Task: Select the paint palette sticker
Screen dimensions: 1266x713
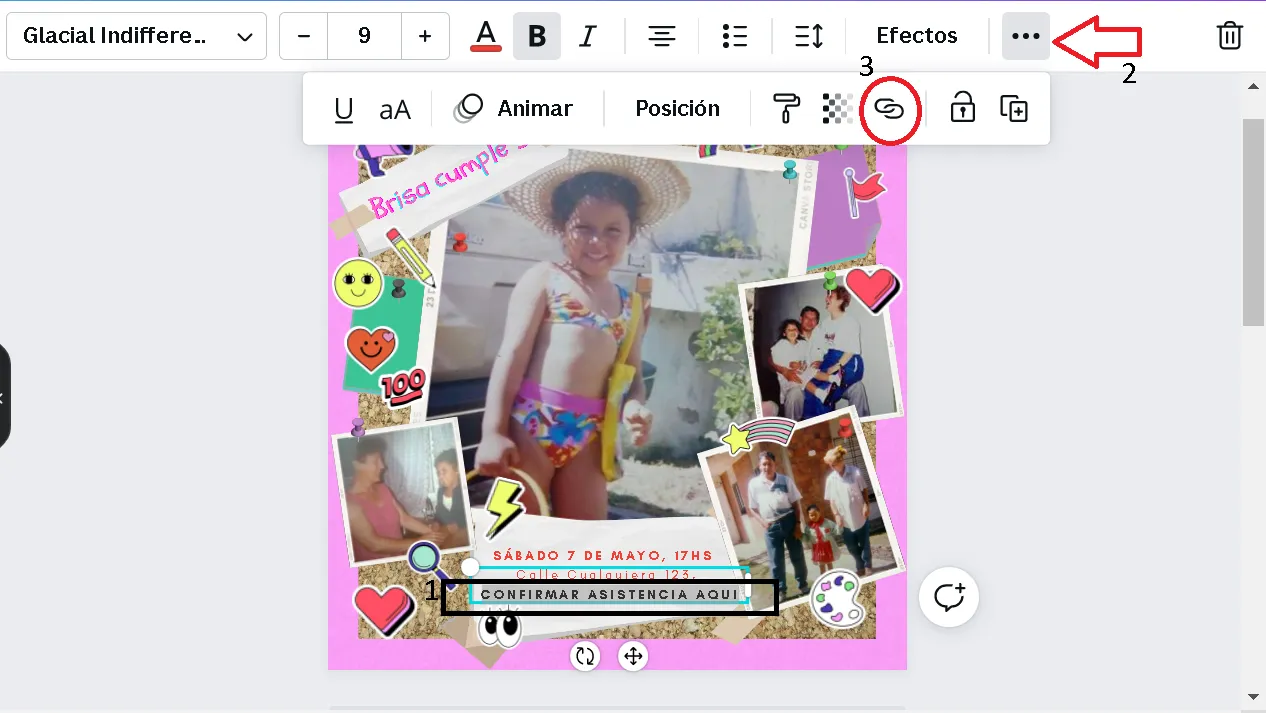Action: (836, 598)
